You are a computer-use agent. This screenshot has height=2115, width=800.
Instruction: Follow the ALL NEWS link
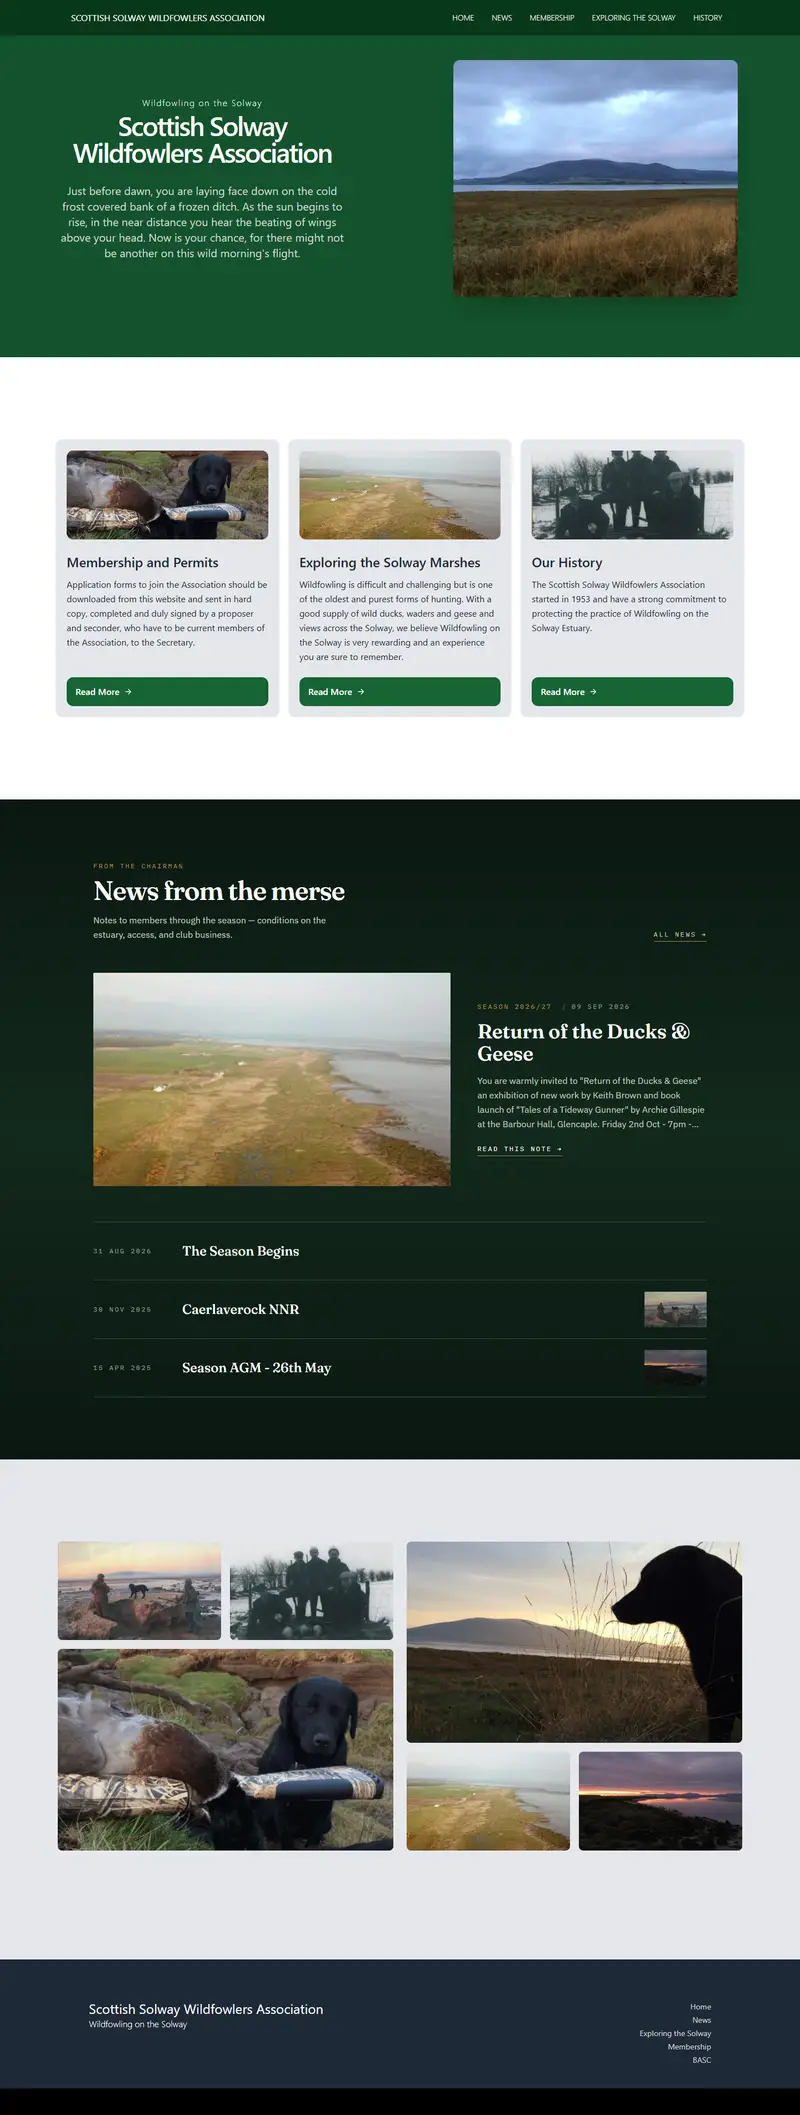click(x=680, y=935)
